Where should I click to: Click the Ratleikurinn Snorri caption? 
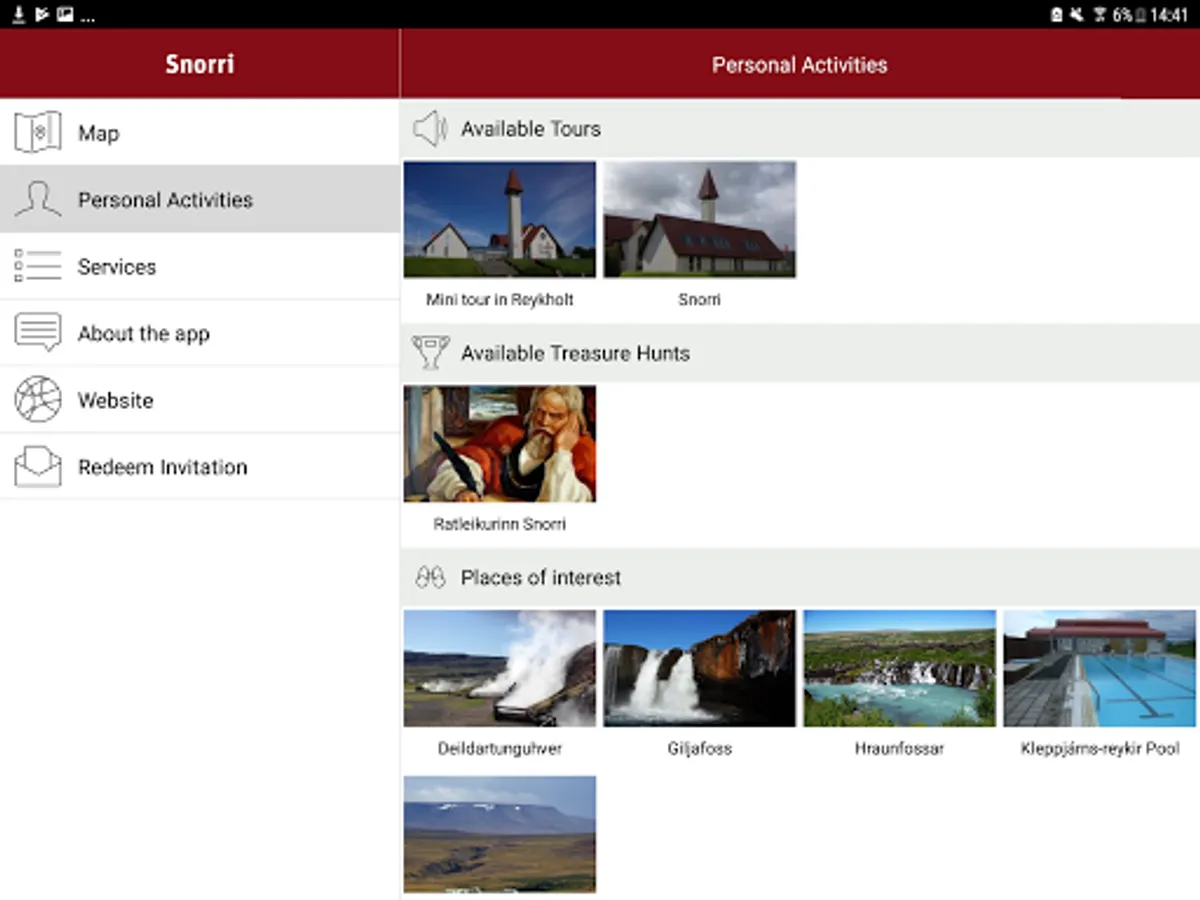[500, 523]
